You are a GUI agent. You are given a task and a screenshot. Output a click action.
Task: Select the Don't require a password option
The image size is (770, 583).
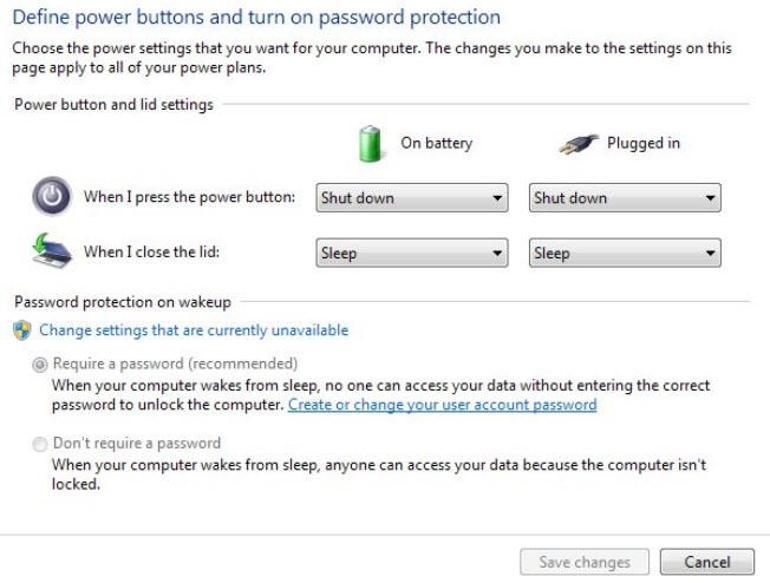tap(40, 443)
